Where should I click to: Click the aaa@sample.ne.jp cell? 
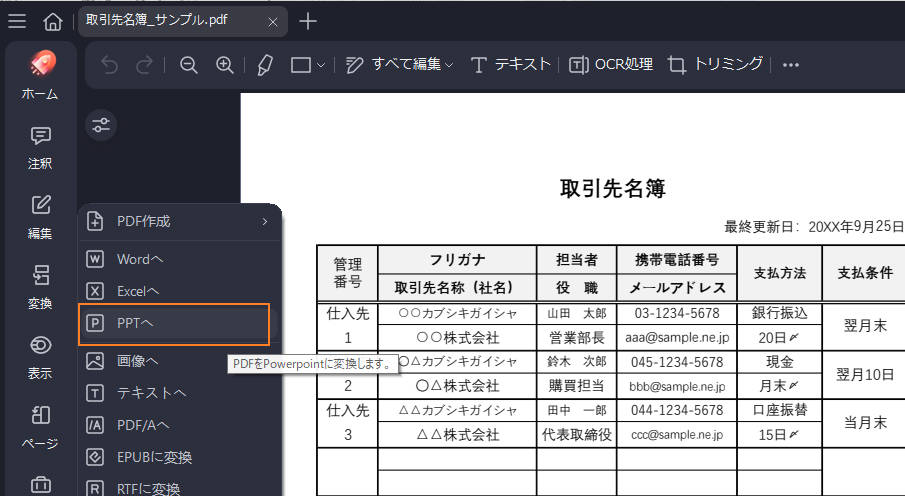(x=677, y=338)
